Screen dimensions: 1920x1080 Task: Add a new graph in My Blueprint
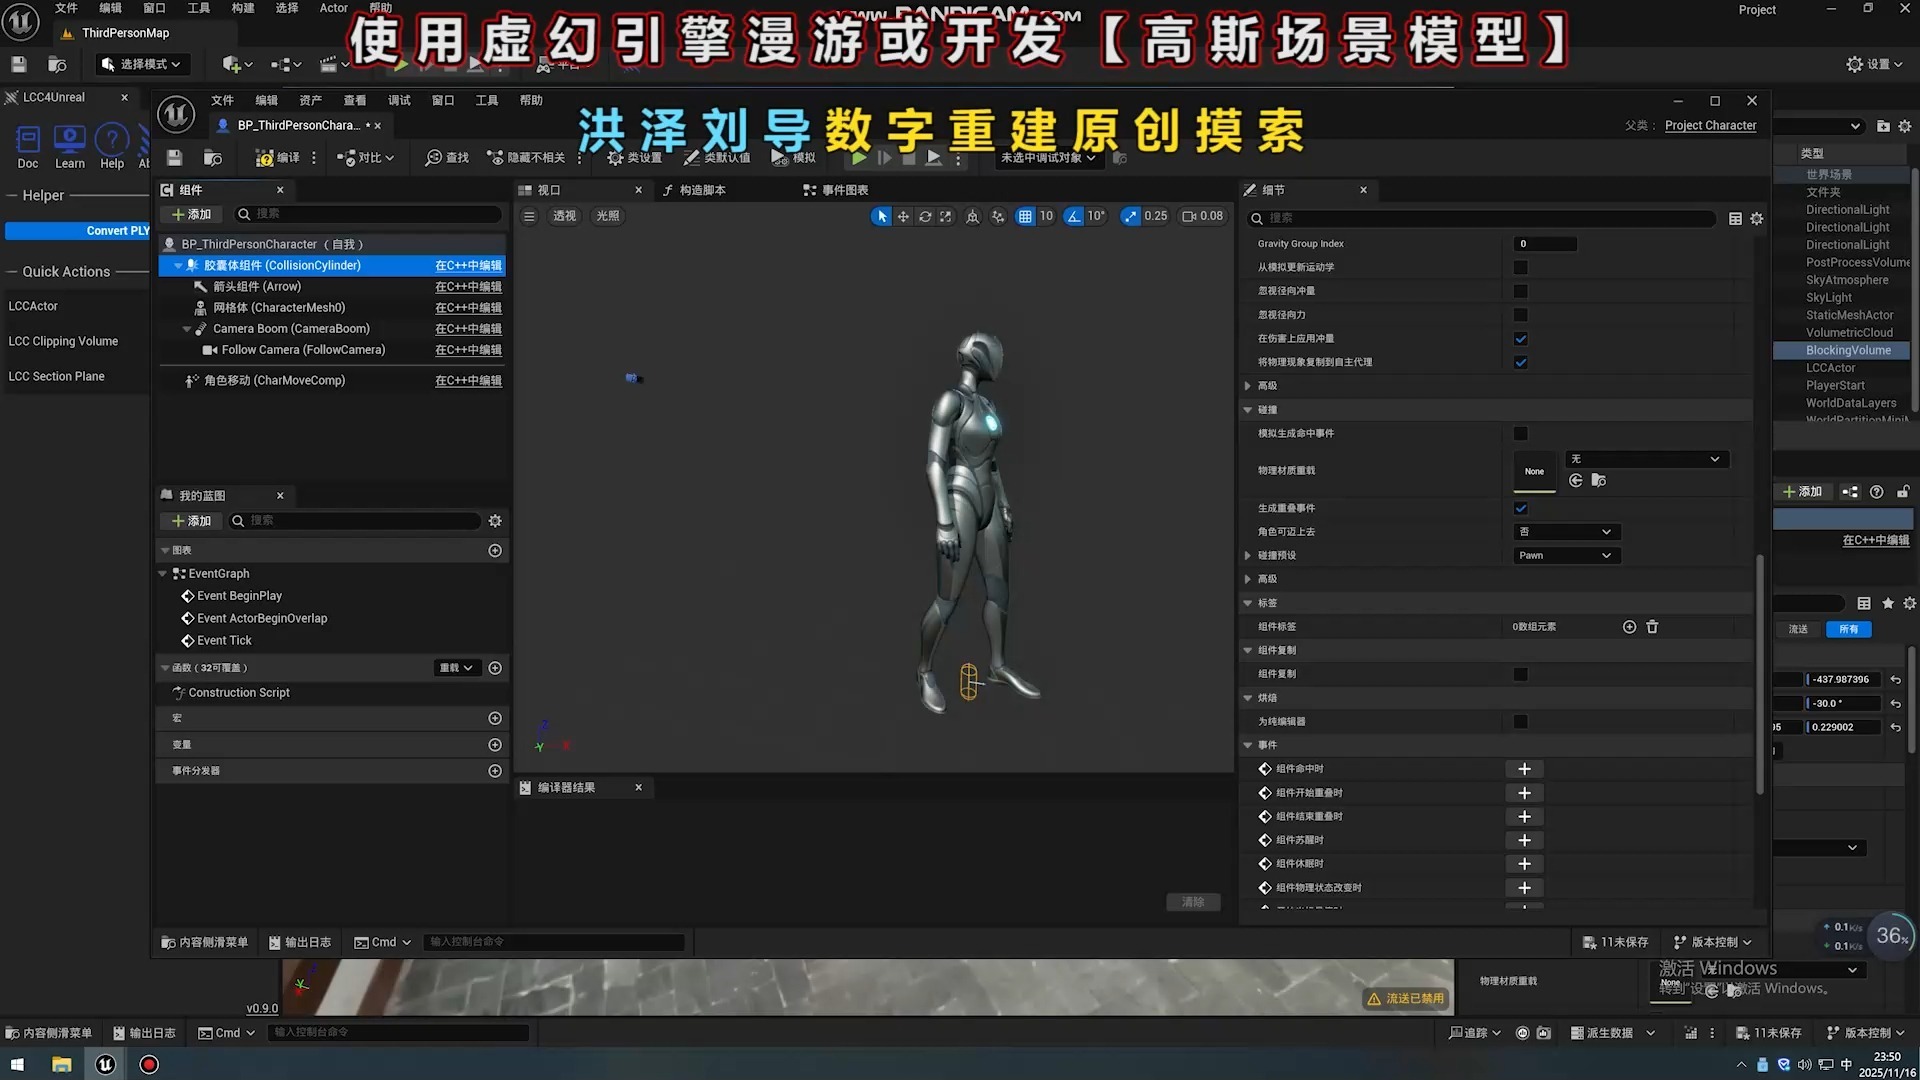point(495,551)
